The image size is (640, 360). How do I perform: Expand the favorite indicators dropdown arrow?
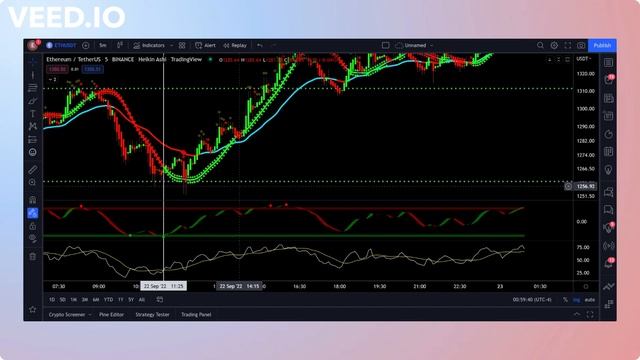(171, 45)
